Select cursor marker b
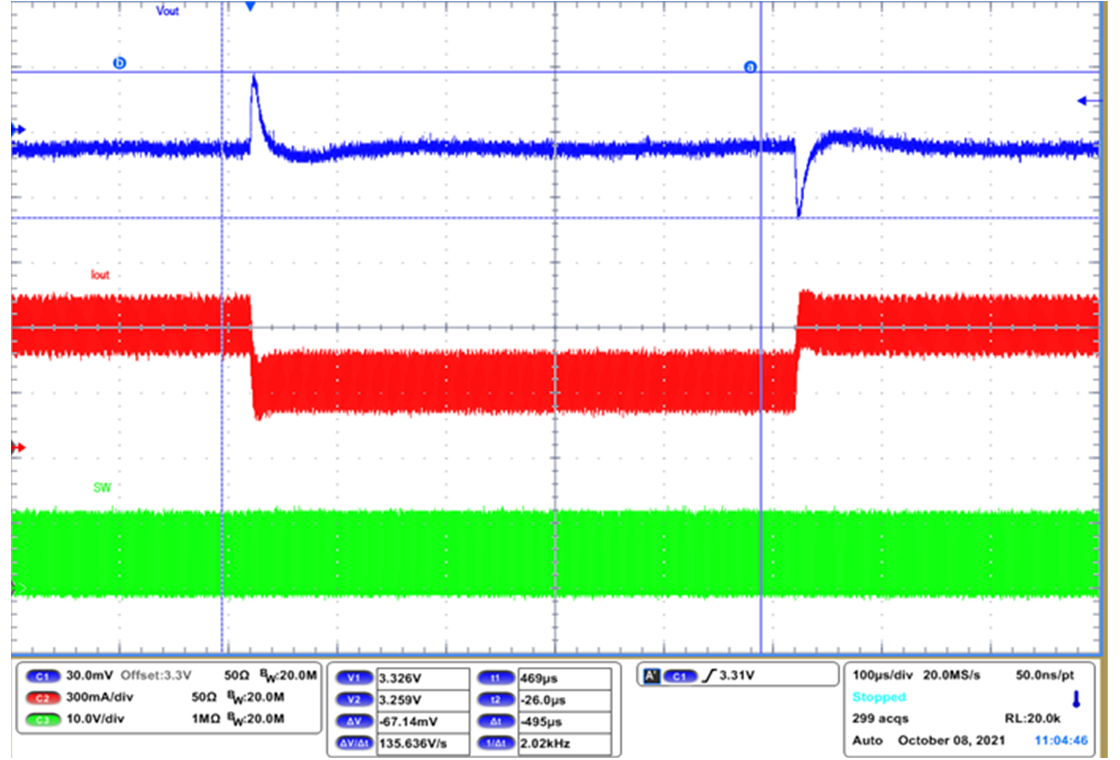Screen dimensions: 1120x760 (x=120, y=61)
